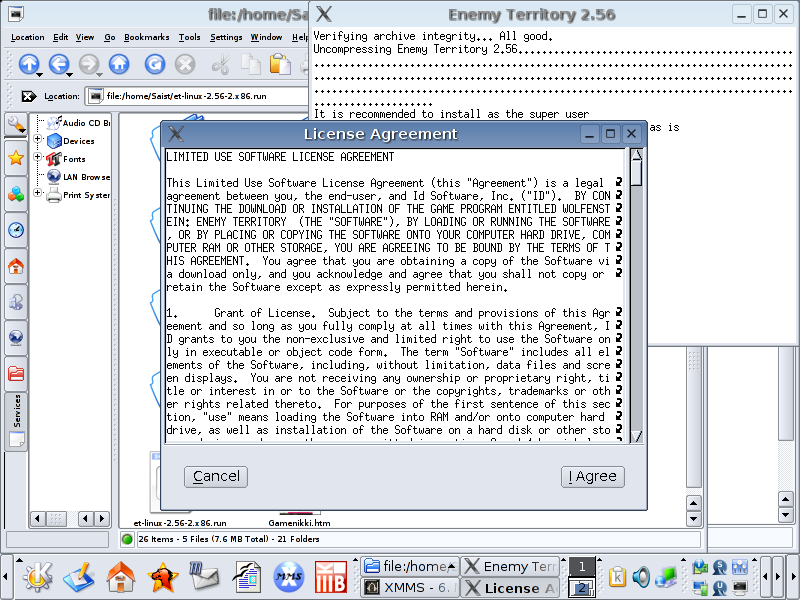The image size is (800, 600).
Task: Reload the page with the Reload icon
Action: pyautogui.click(x=154, y=64)
